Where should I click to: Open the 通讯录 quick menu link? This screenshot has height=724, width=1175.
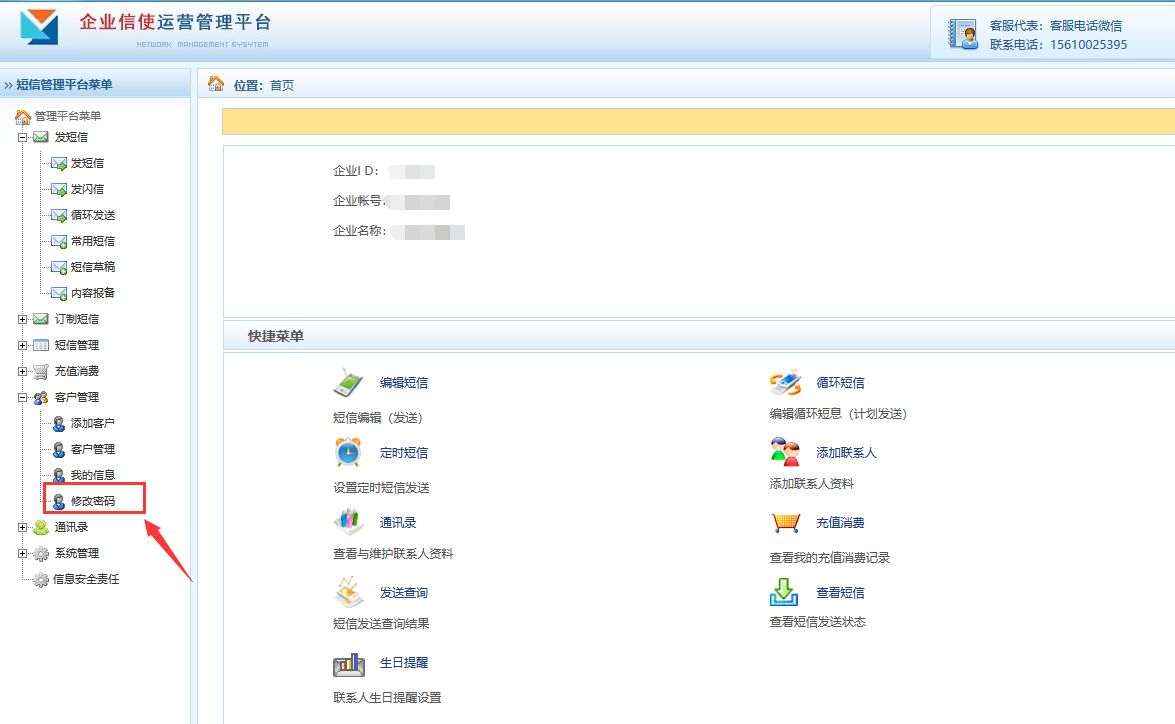tap(398, 523)
